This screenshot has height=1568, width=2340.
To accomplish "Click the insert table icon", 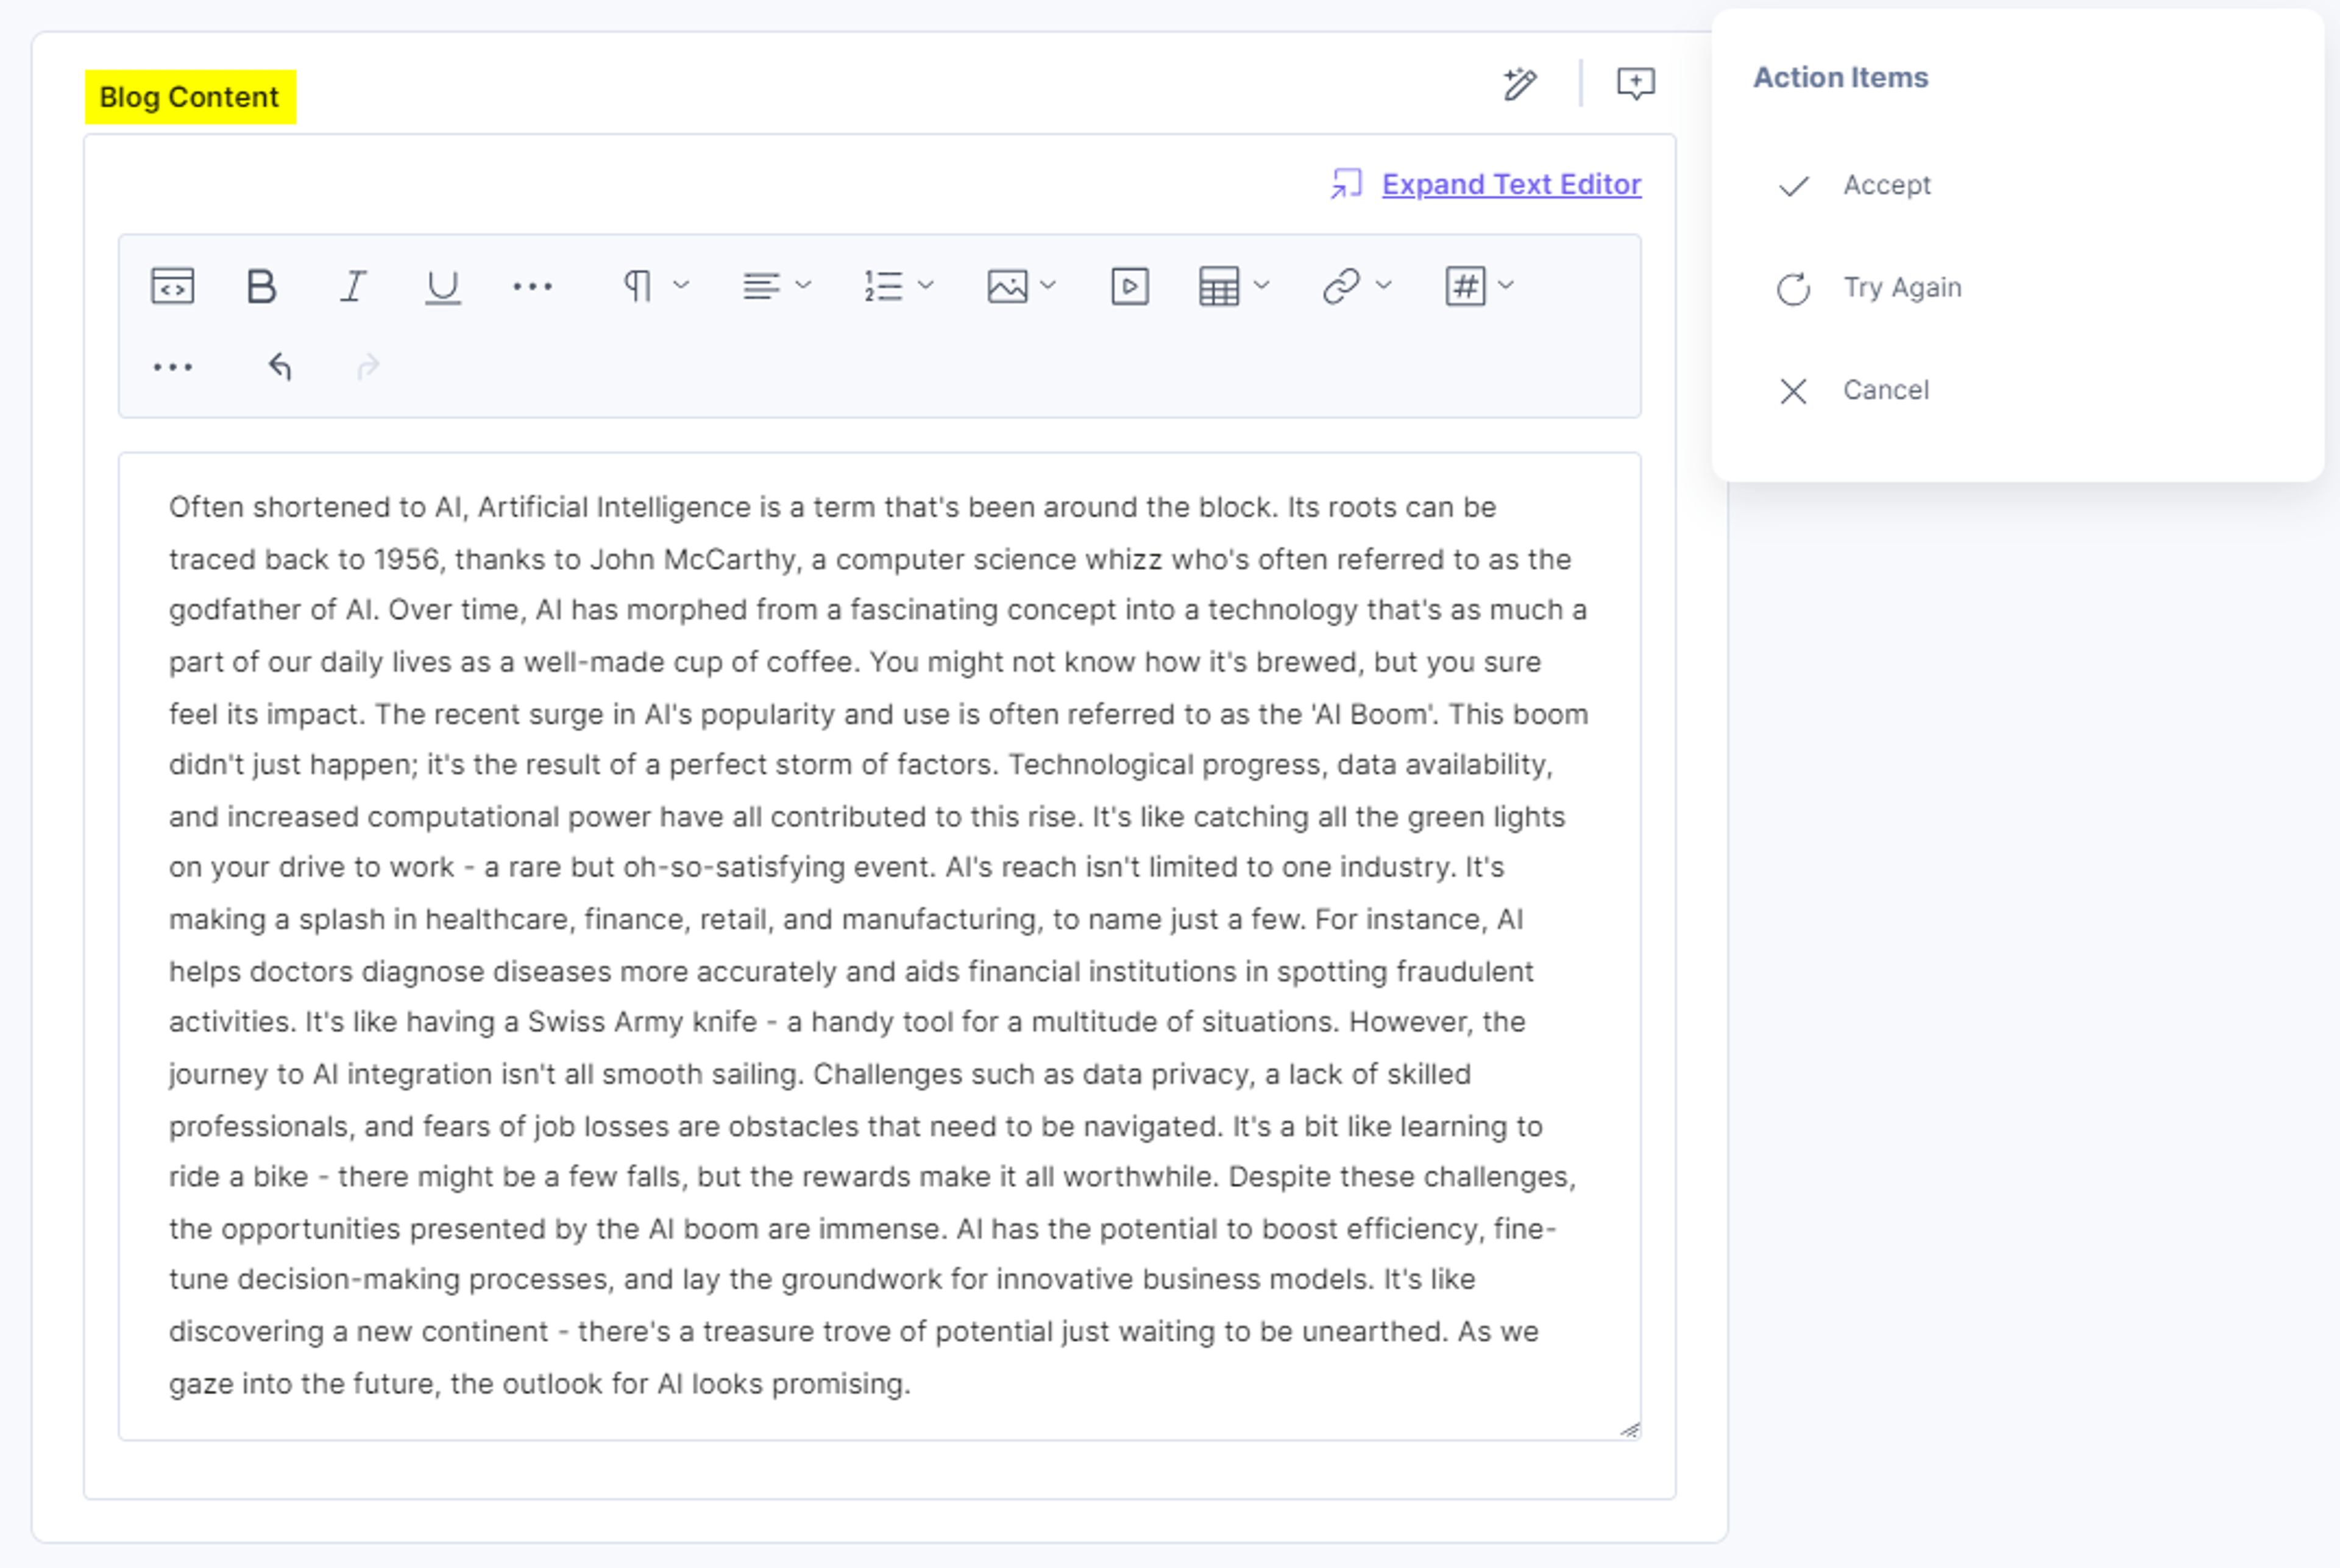I will point(1219,286).
